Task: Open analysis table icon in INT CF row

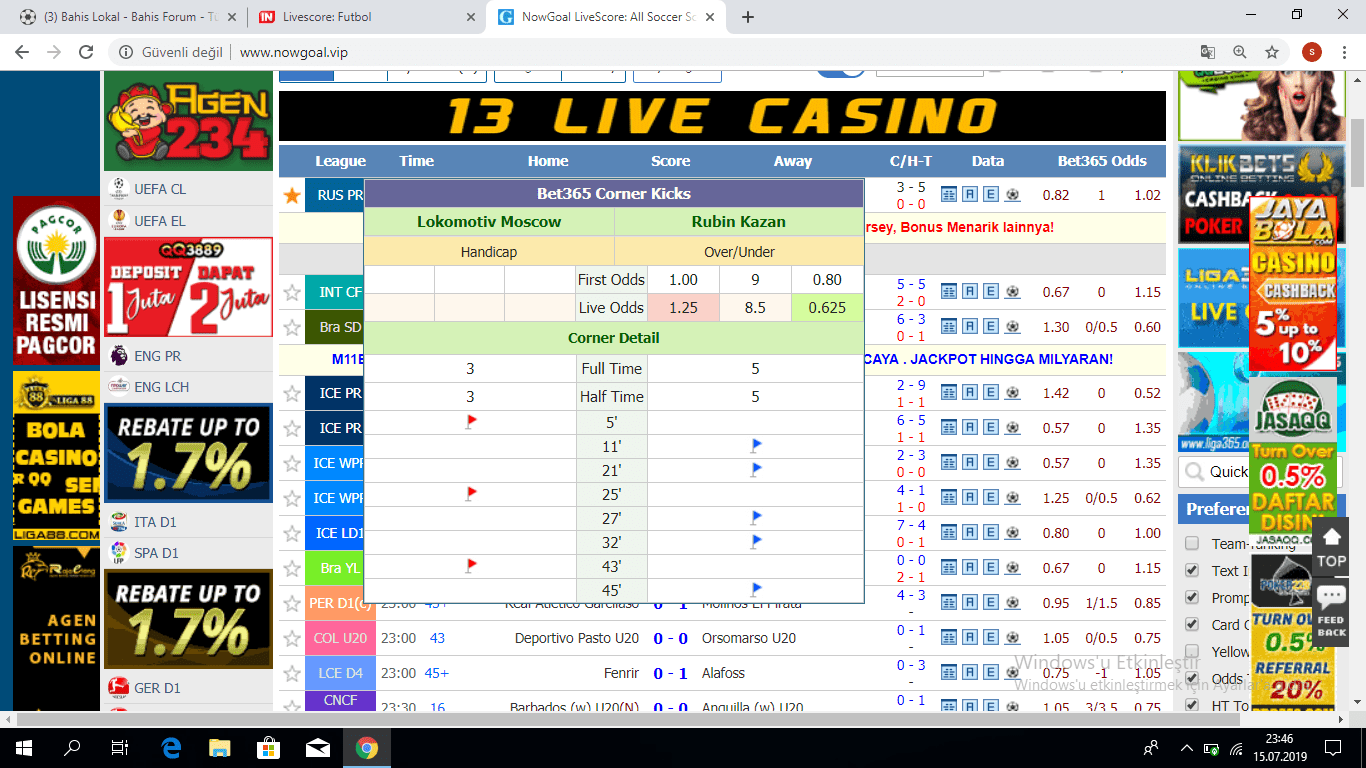Action: 949,292
